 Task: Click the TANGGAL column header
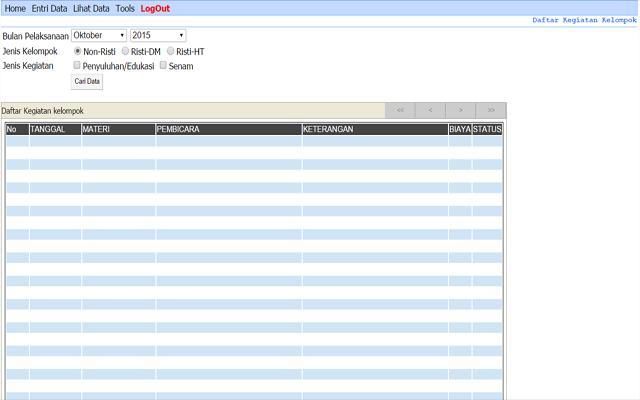(x=54, y=129)
